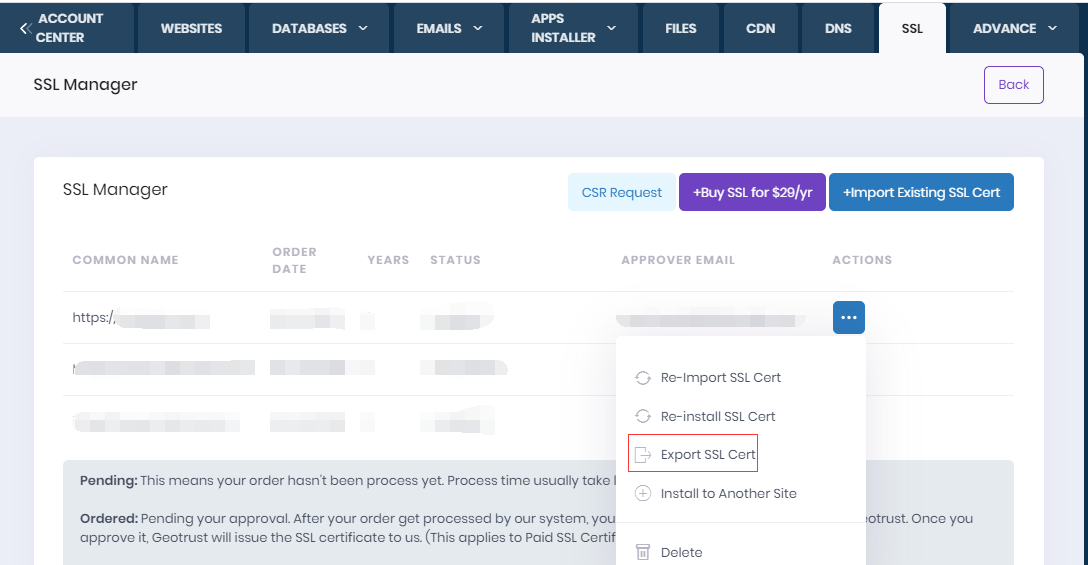
Task: Click the Re-Import SSL Cert refresh icon
Action: coord(643,378)
